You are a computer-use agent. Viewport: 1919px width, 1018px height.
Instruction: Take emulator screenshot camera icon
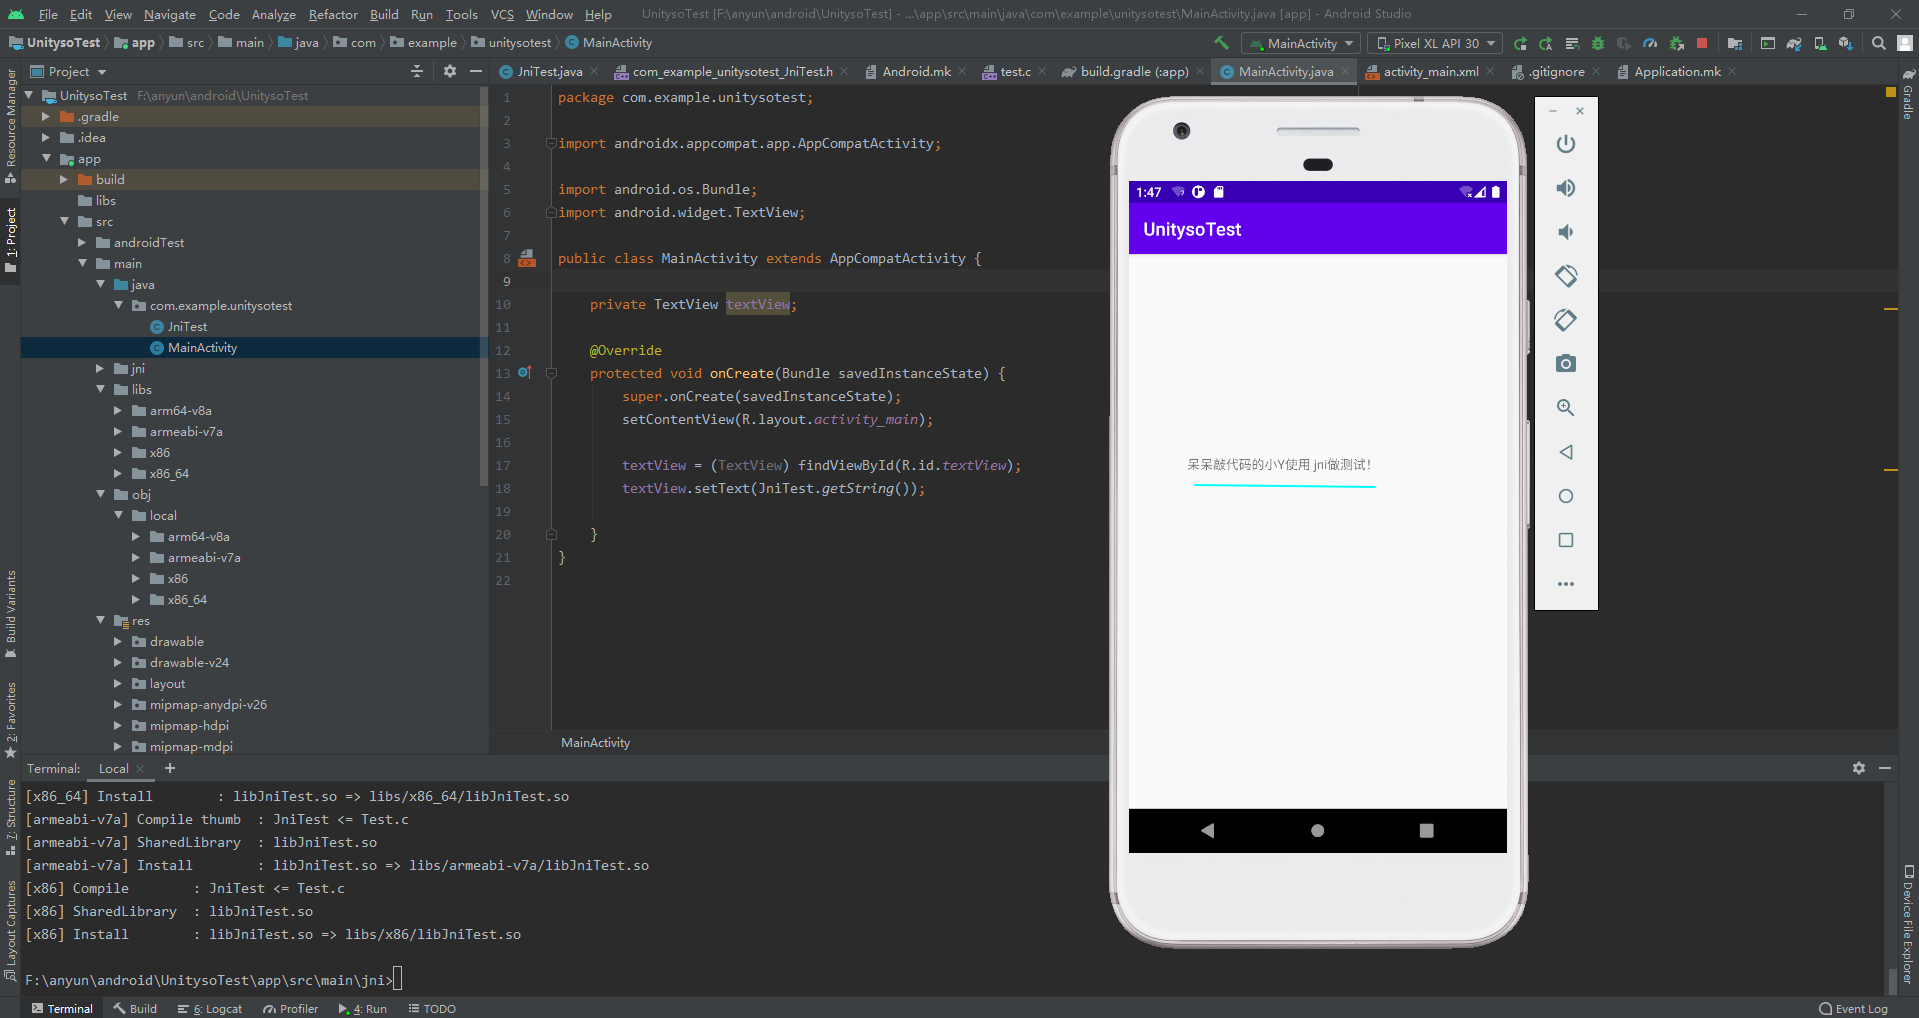(x=1566, y=364)
